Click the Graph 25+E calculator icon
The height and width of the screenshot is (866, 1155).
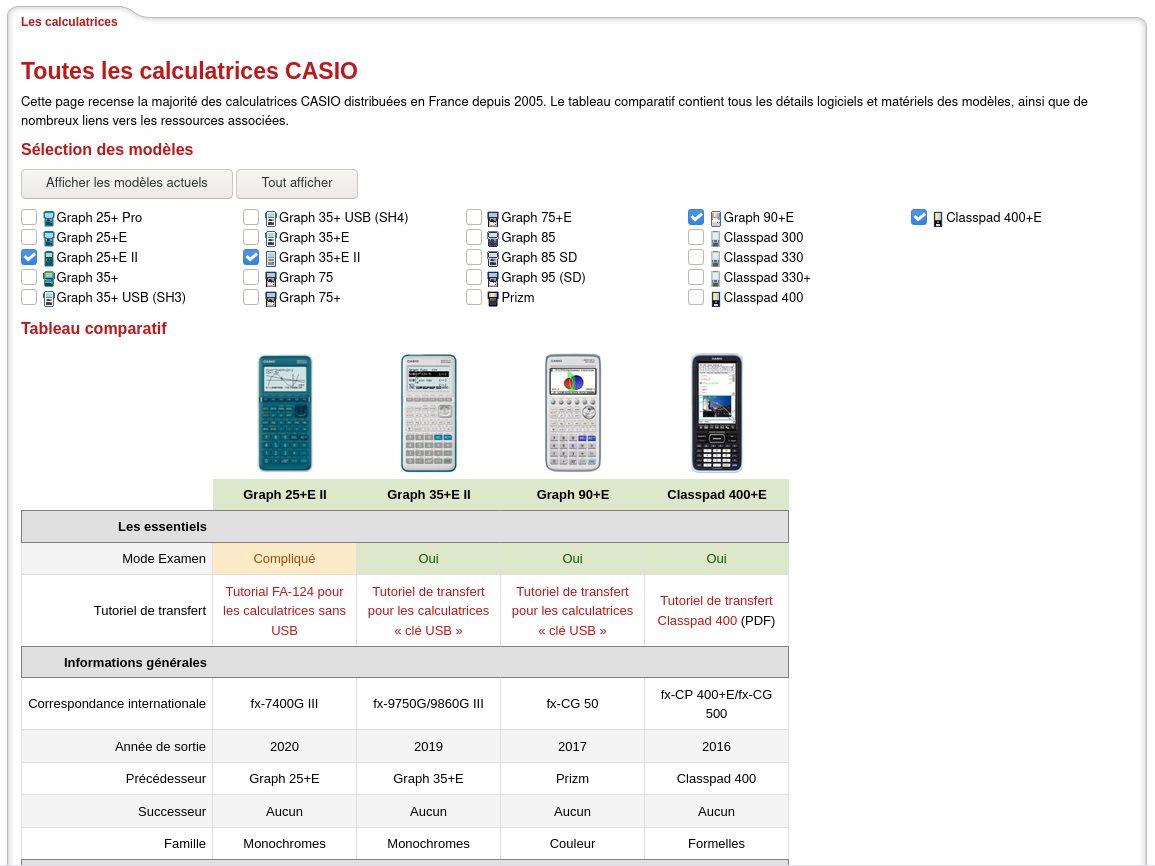click(x=49, y=239)
